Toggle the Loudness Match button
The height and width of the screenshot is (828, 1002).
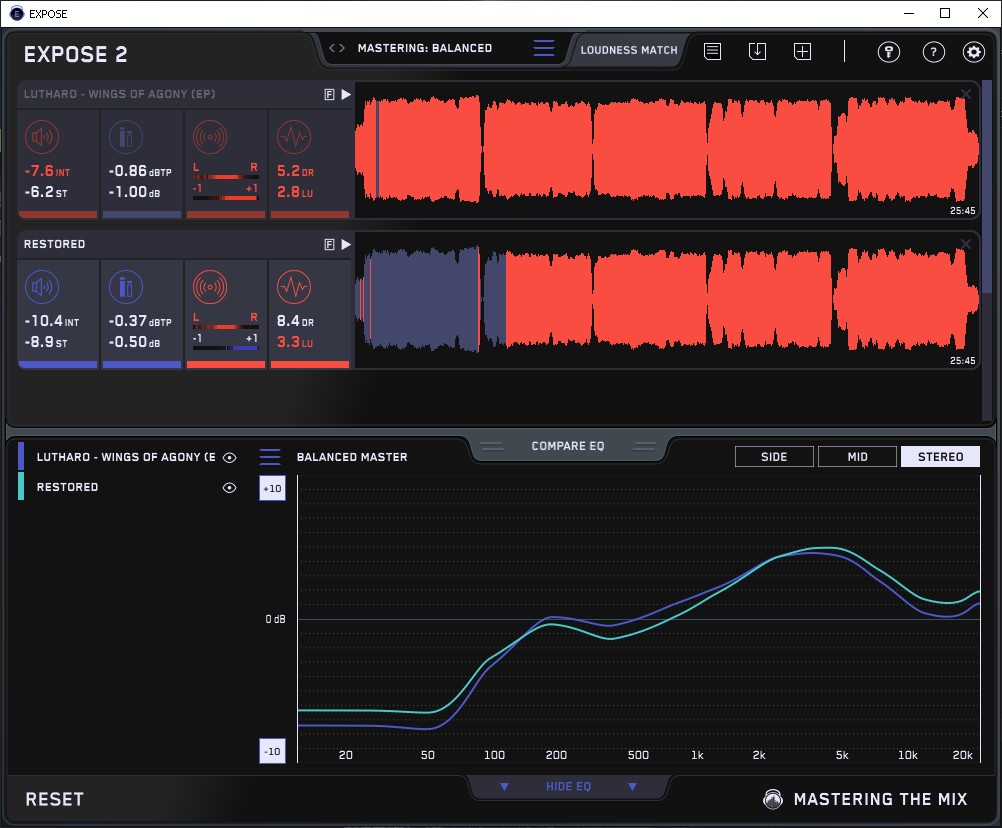(628, 49)
